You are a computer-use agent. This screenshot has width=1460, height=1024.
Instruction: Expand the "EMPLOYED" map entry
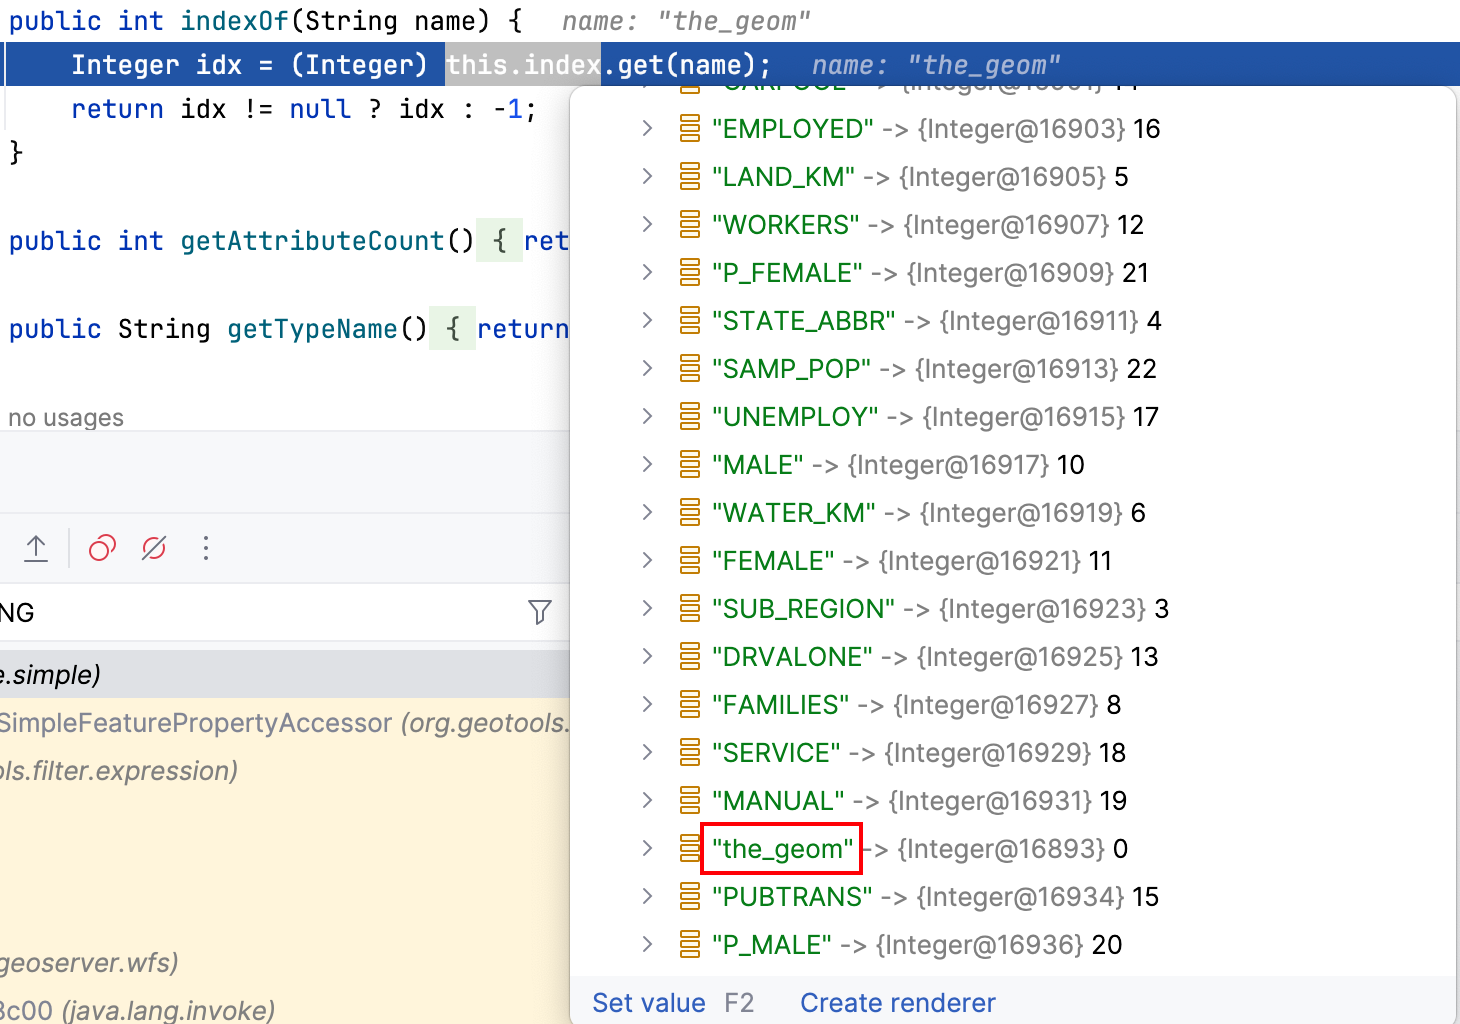point(647,129)
